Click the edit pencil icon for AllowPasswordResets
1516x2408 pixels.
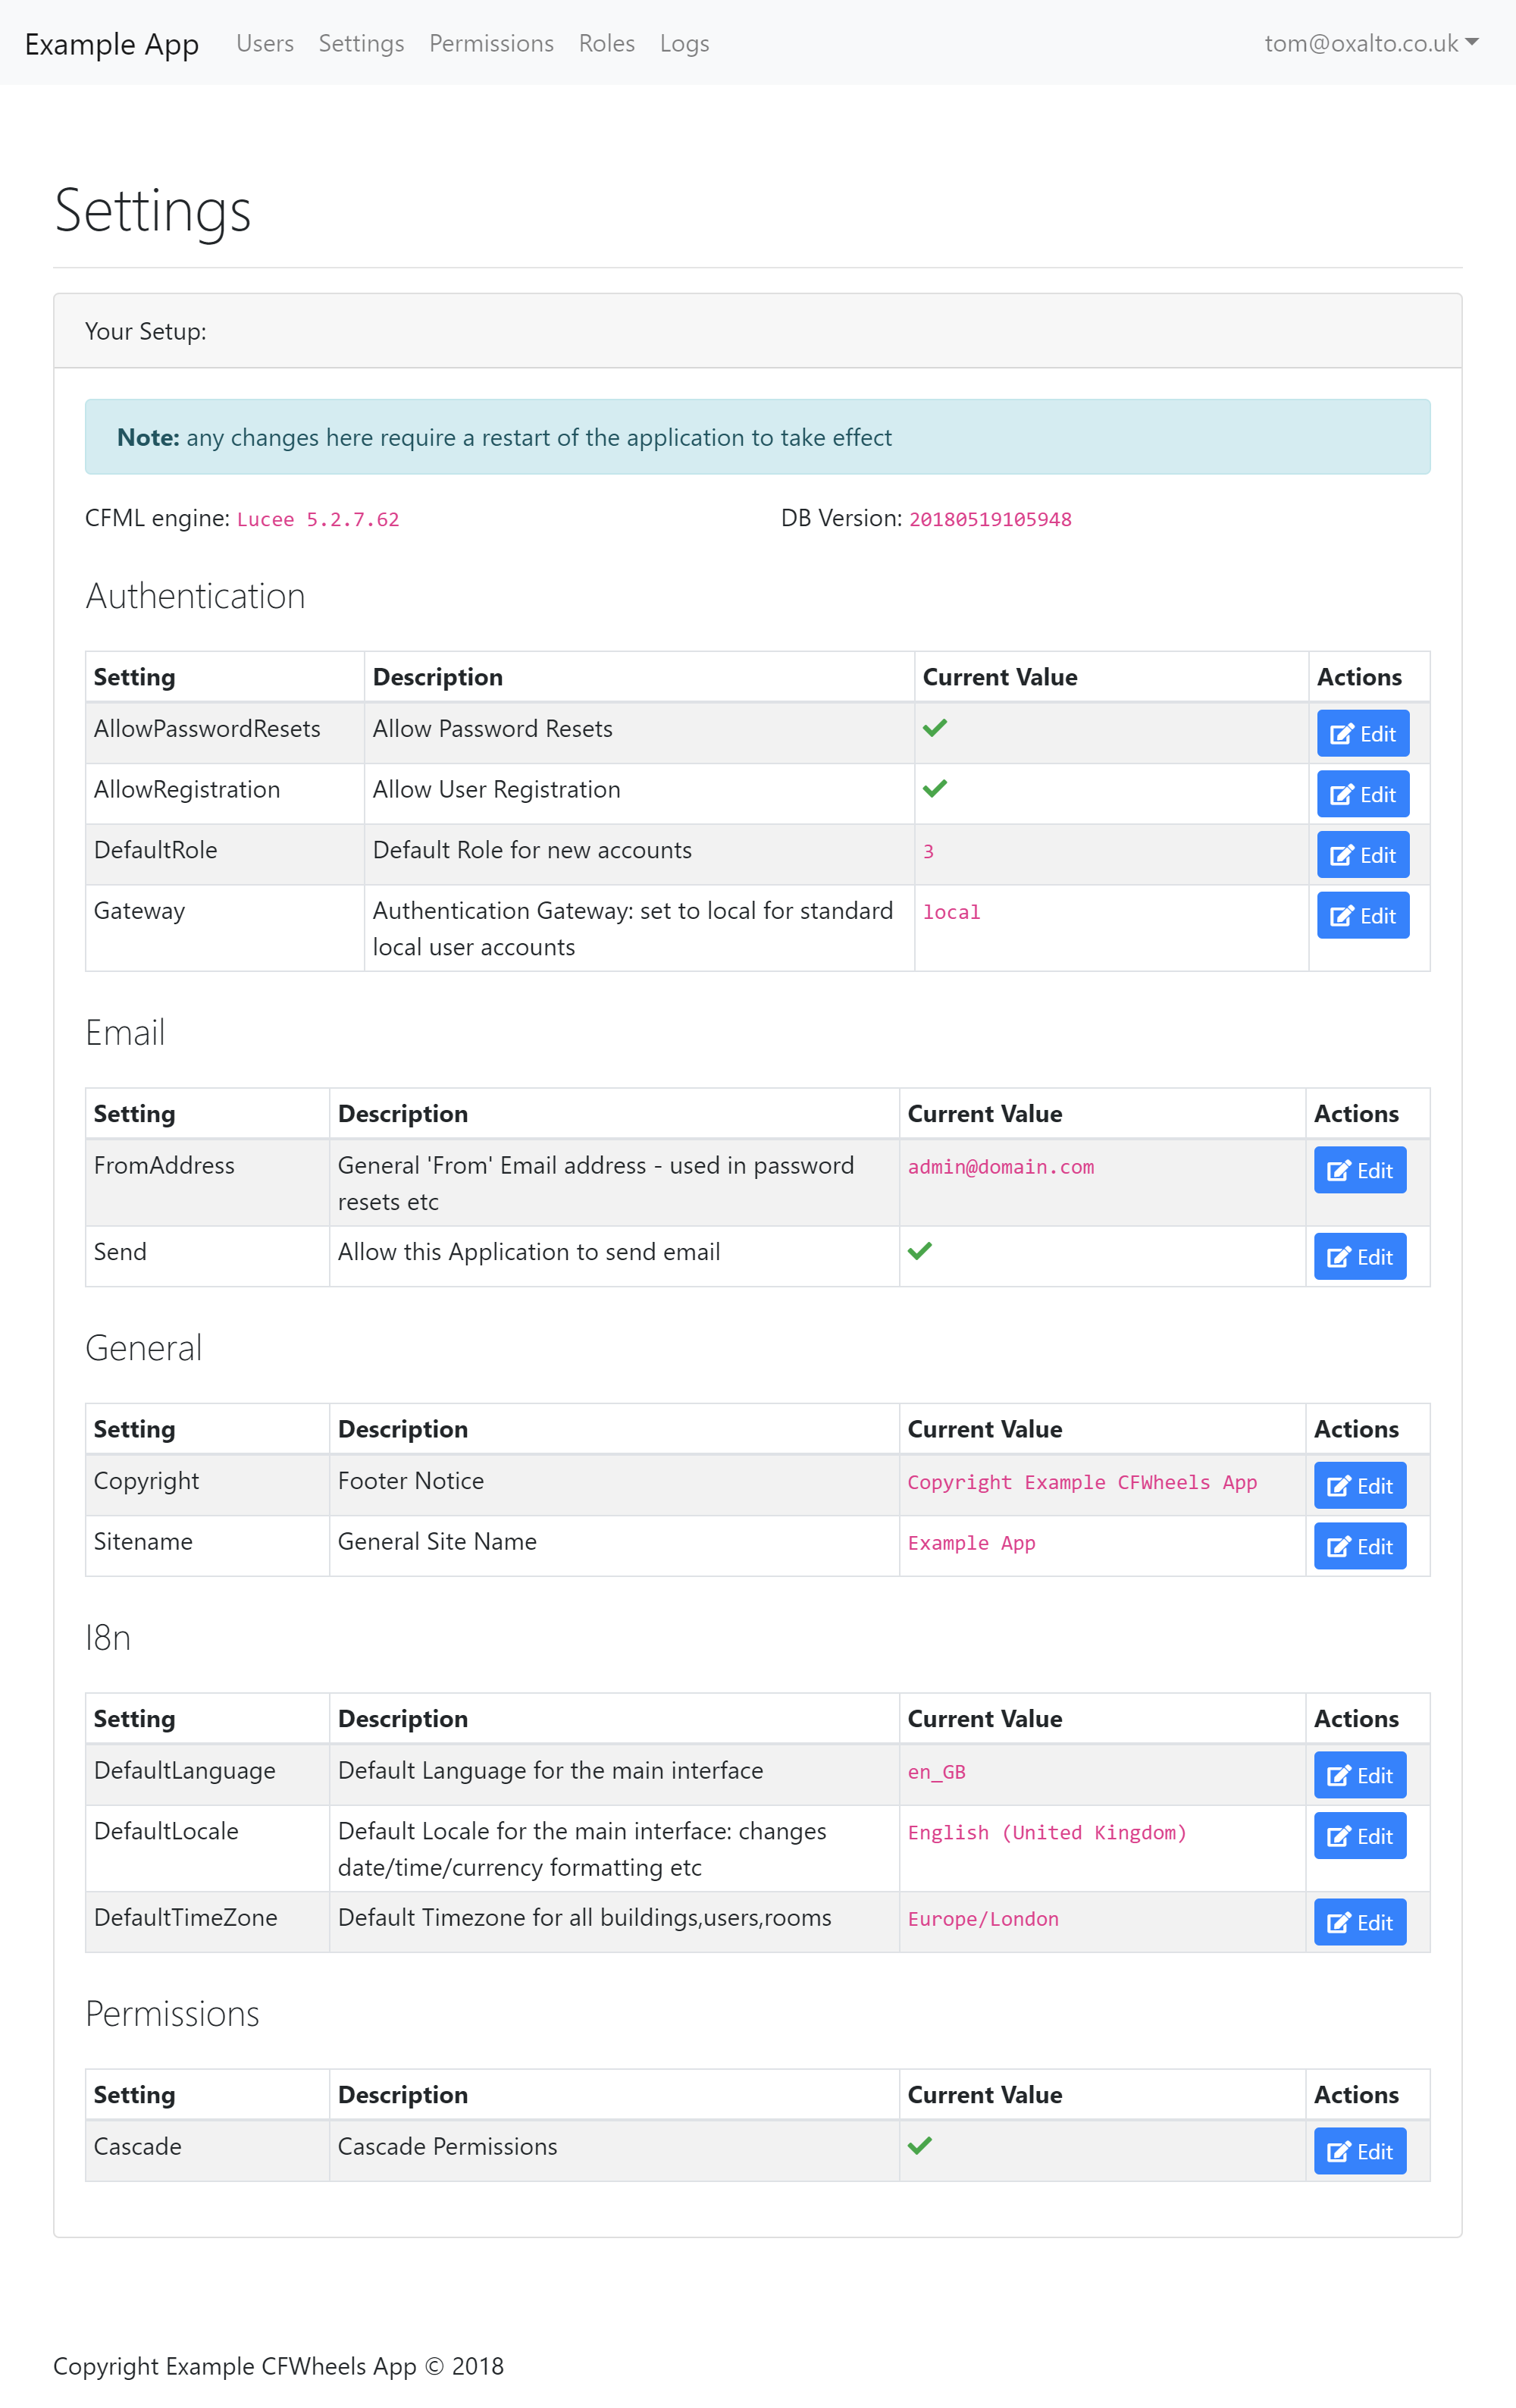(x=1341, y=734)
